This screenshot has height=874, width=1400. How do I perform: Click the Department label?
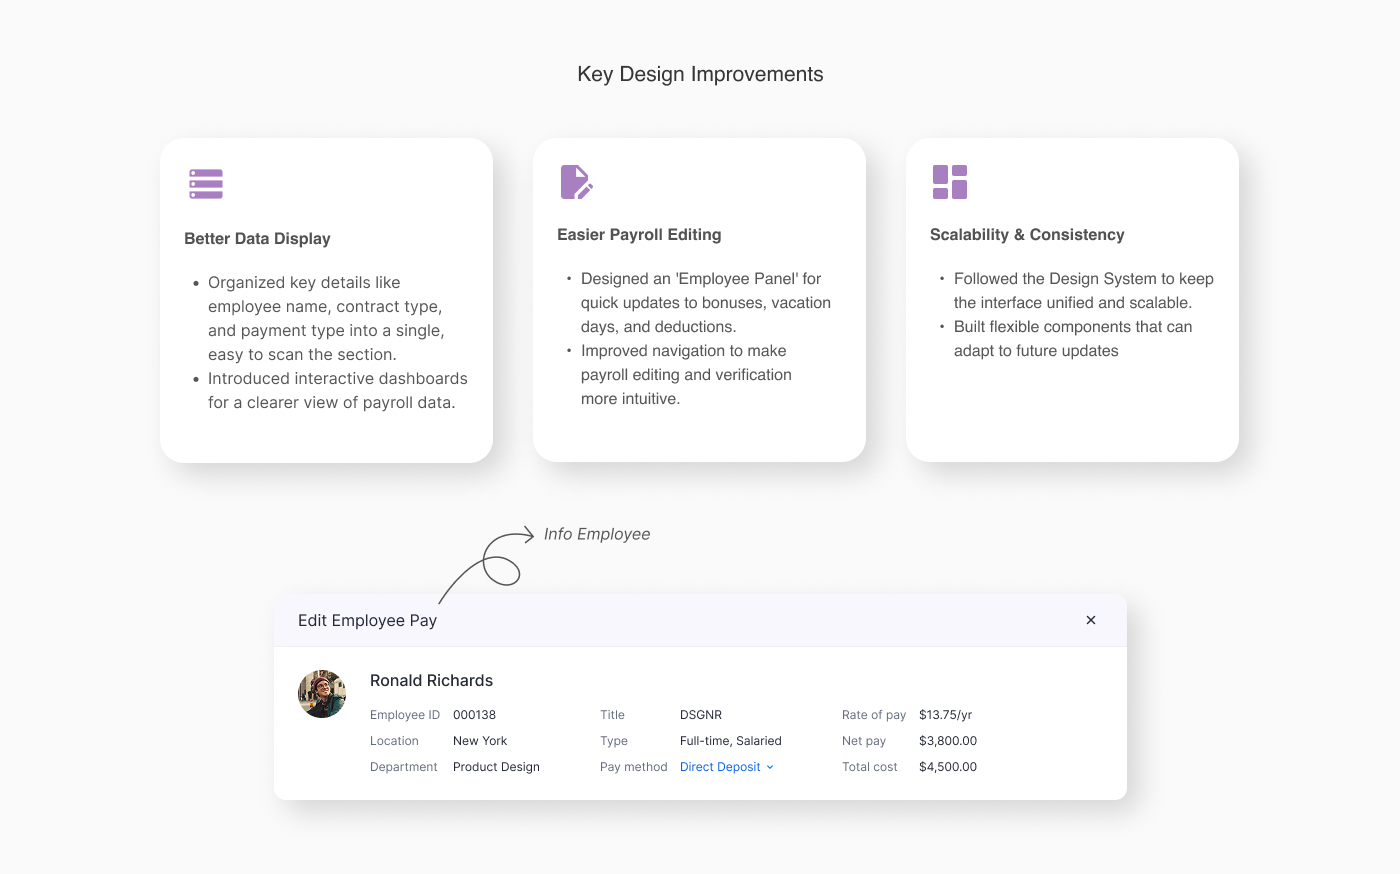[x=404, y=767]
